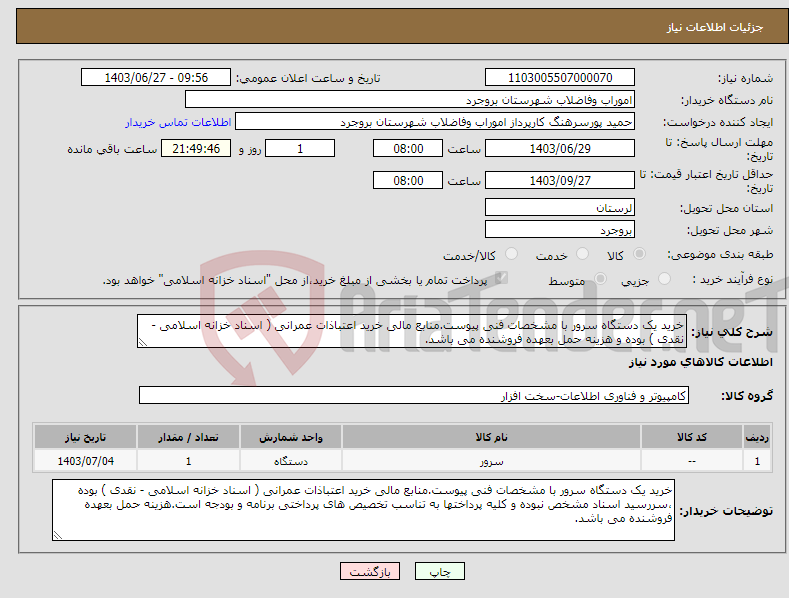Click the دستگاه unit cell
Image resolution: width=789 pixels, height=598 pixels.
291,461
